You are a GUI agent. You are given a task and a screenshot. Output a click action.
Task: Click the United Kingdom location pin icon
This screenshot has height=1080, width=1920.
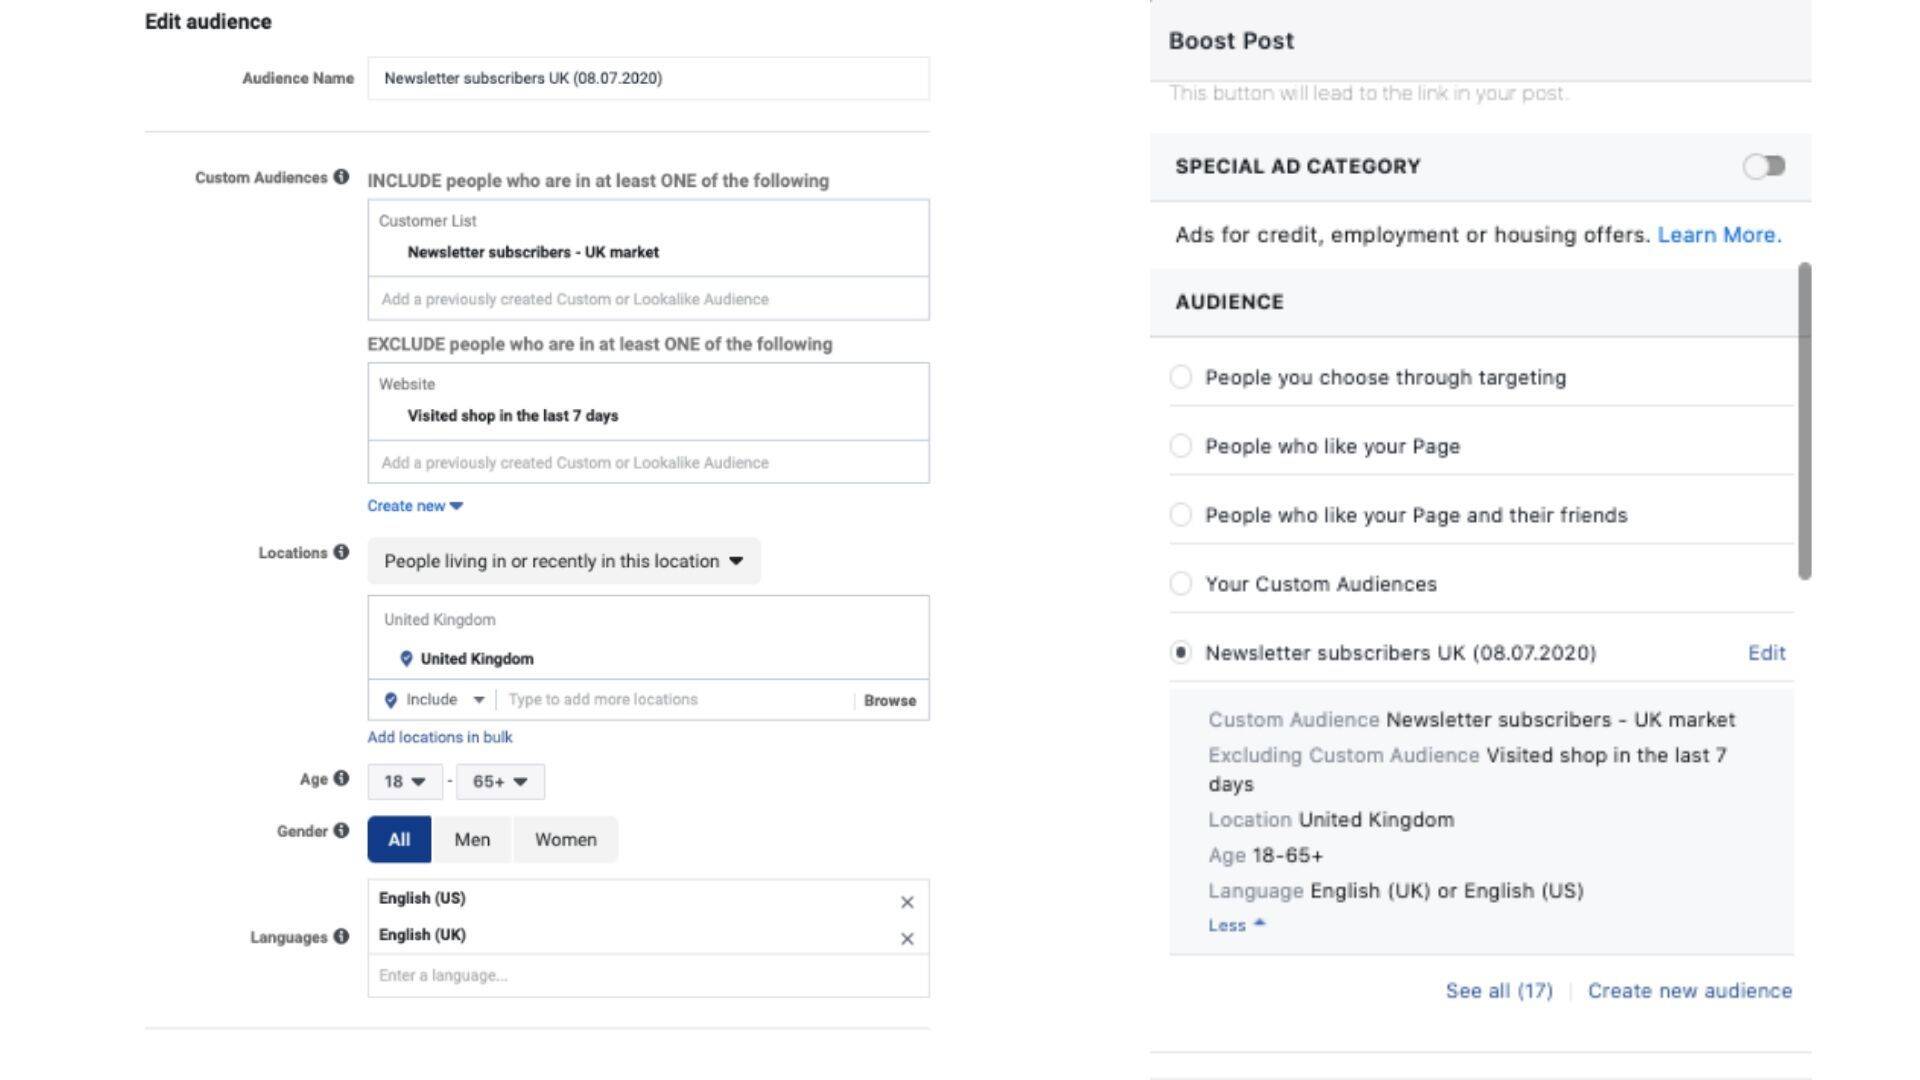406,658
